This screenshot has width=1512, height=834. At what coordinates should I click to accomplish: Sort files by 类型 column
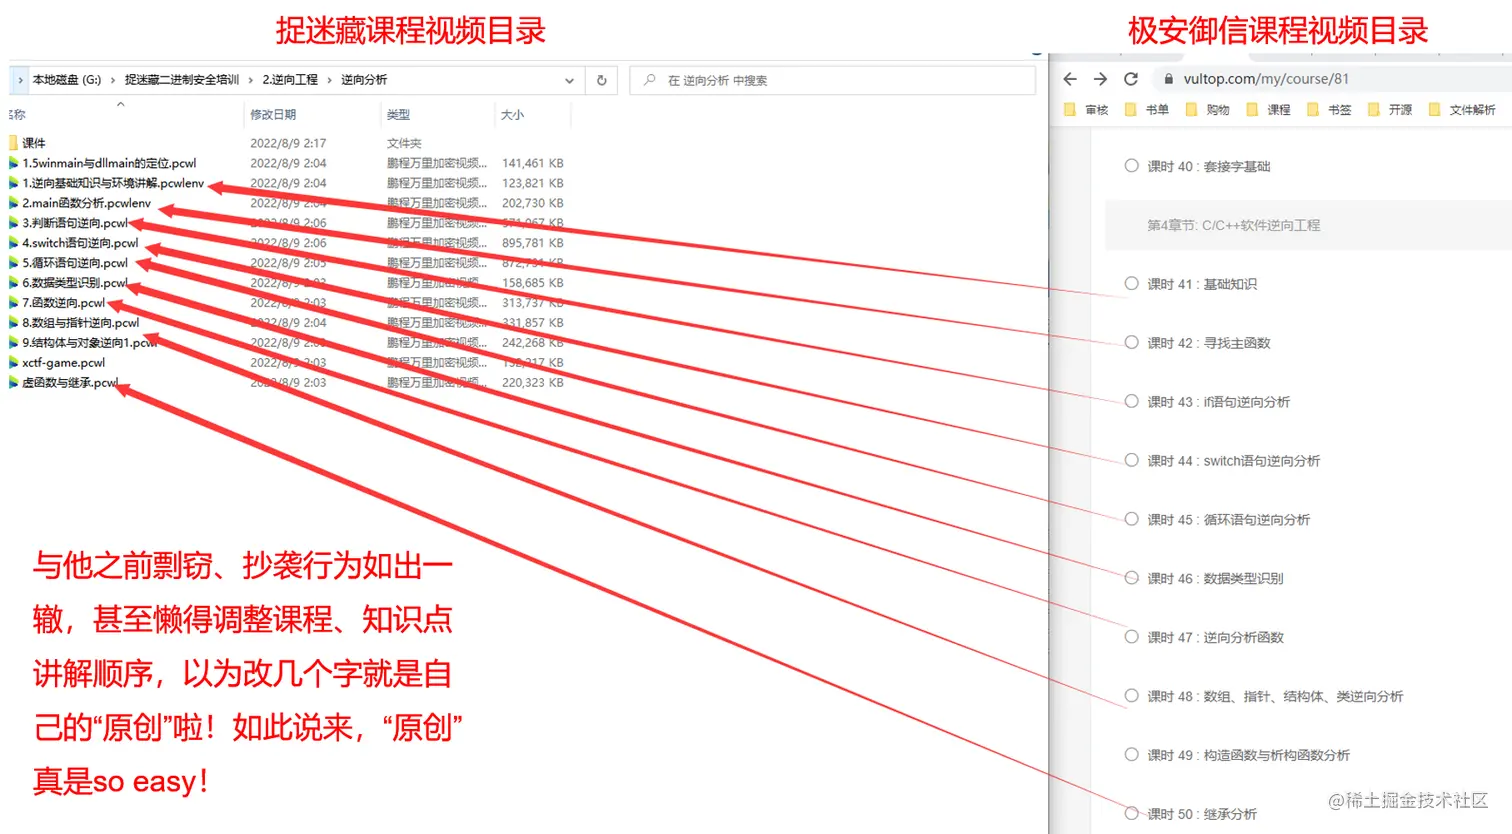(x=398, y=115)
